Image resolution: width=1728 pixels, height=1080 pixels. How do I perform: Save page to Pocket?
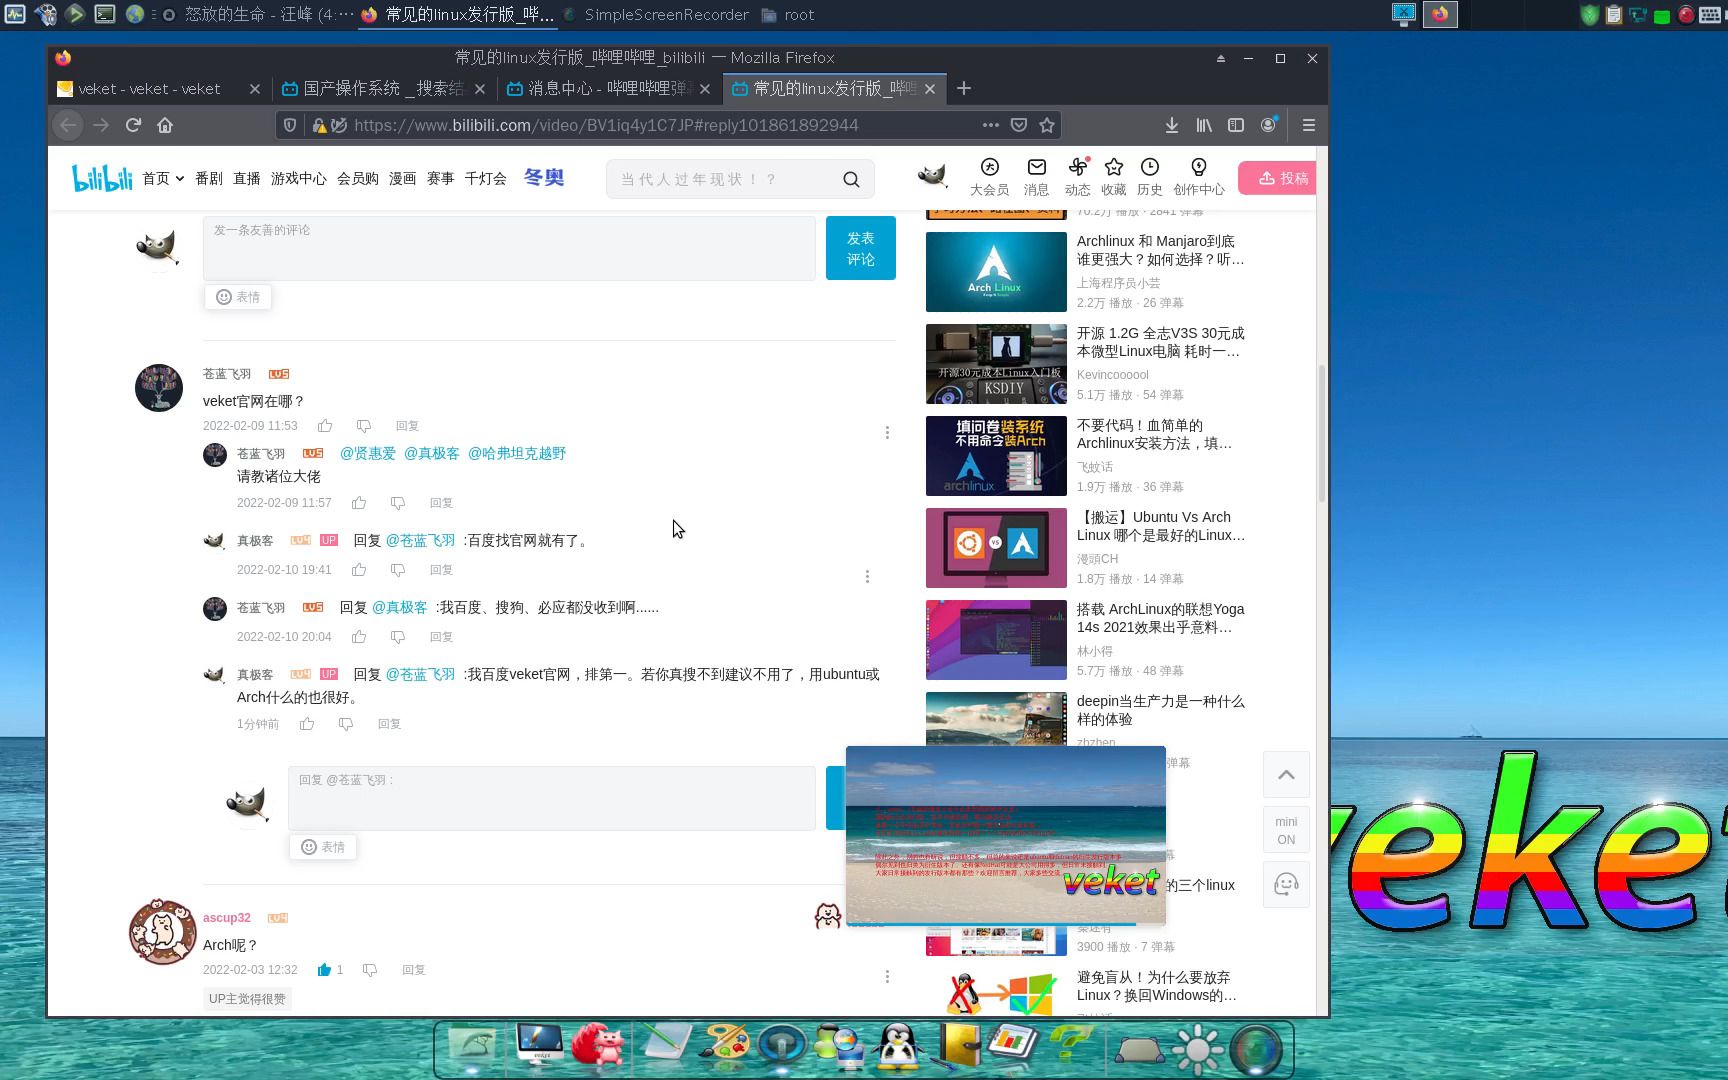coord(1018,125)
